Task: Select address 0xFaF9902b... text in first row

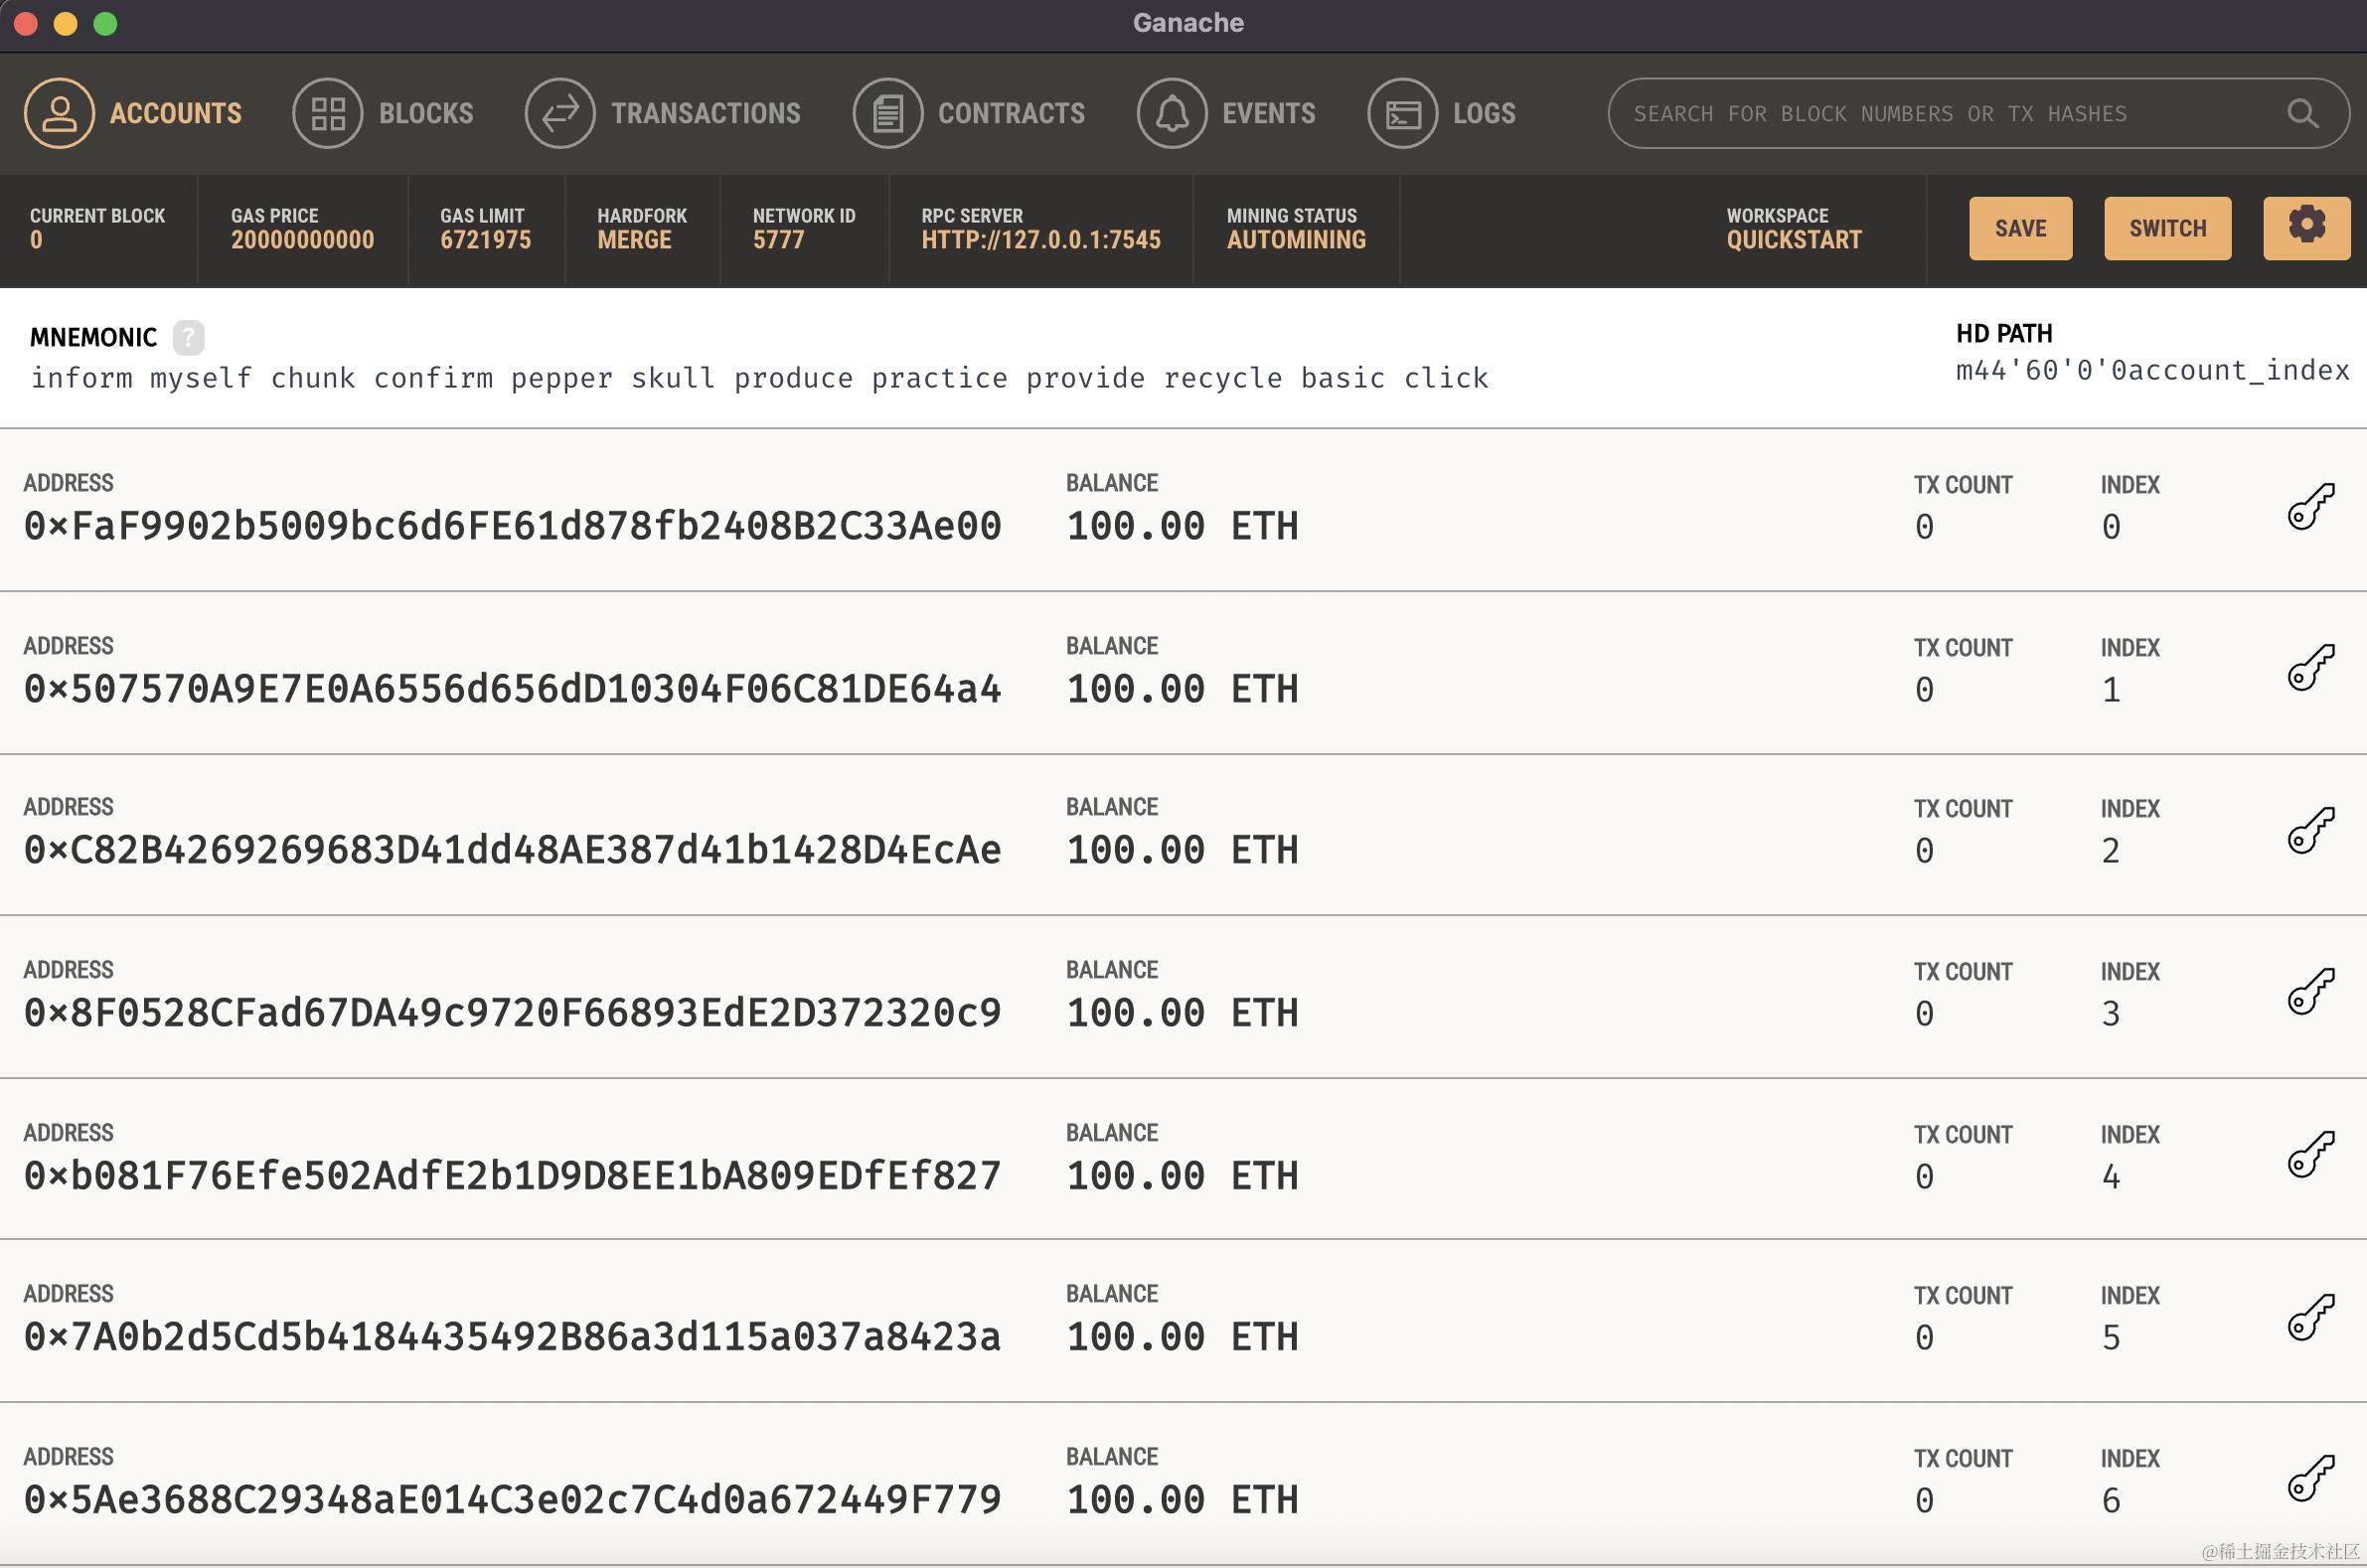Action: [512, 526]
